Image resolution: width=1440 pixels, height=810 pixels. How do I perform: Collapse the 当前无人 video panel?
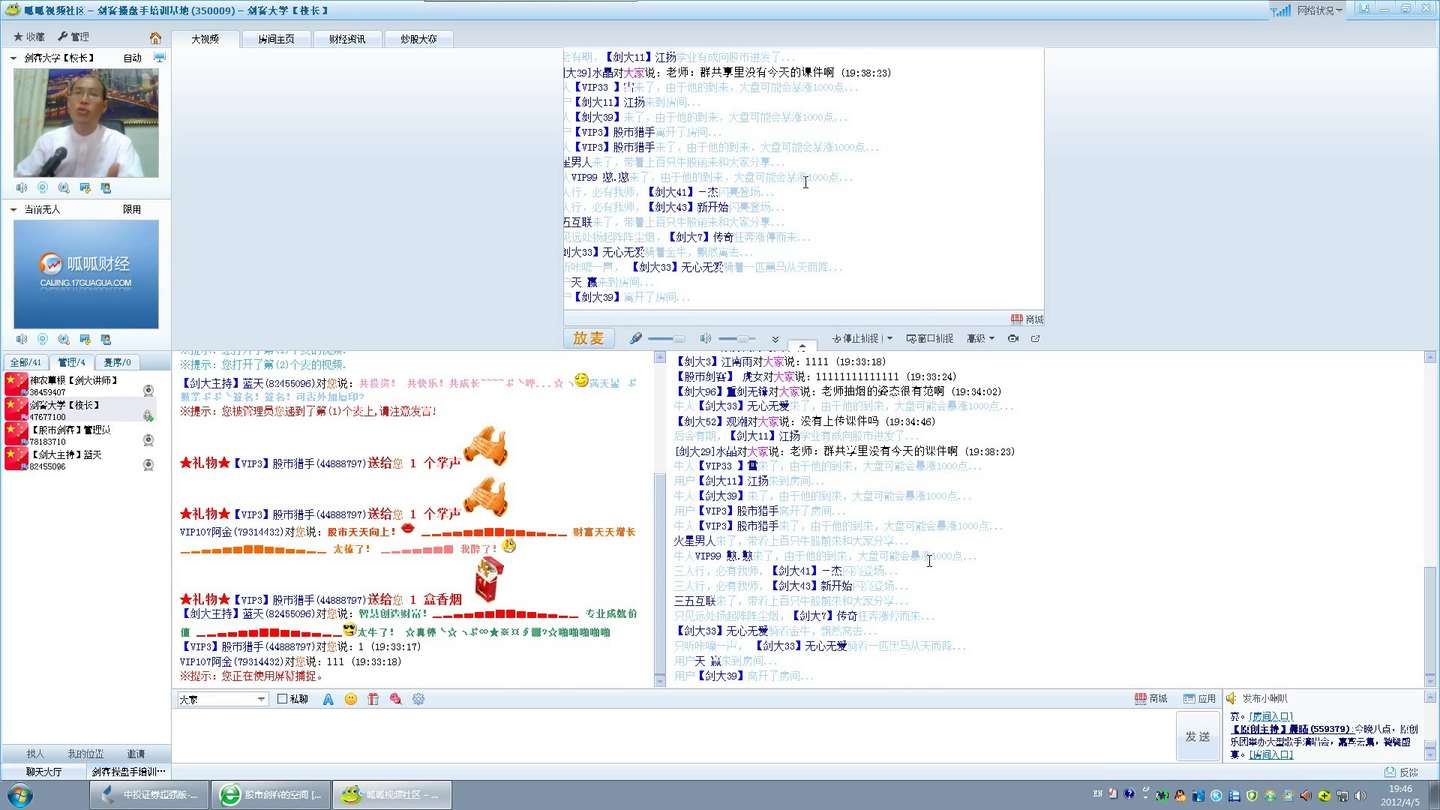click(13, 210)
